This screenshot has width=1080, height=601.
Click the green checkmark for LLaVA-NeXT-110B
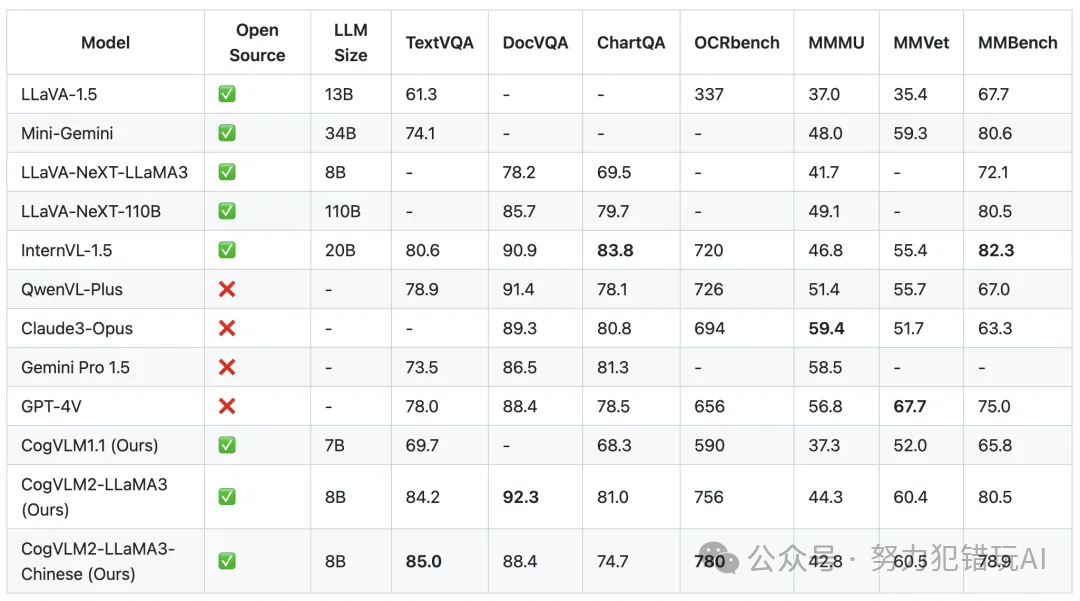(x=227, y=212)
